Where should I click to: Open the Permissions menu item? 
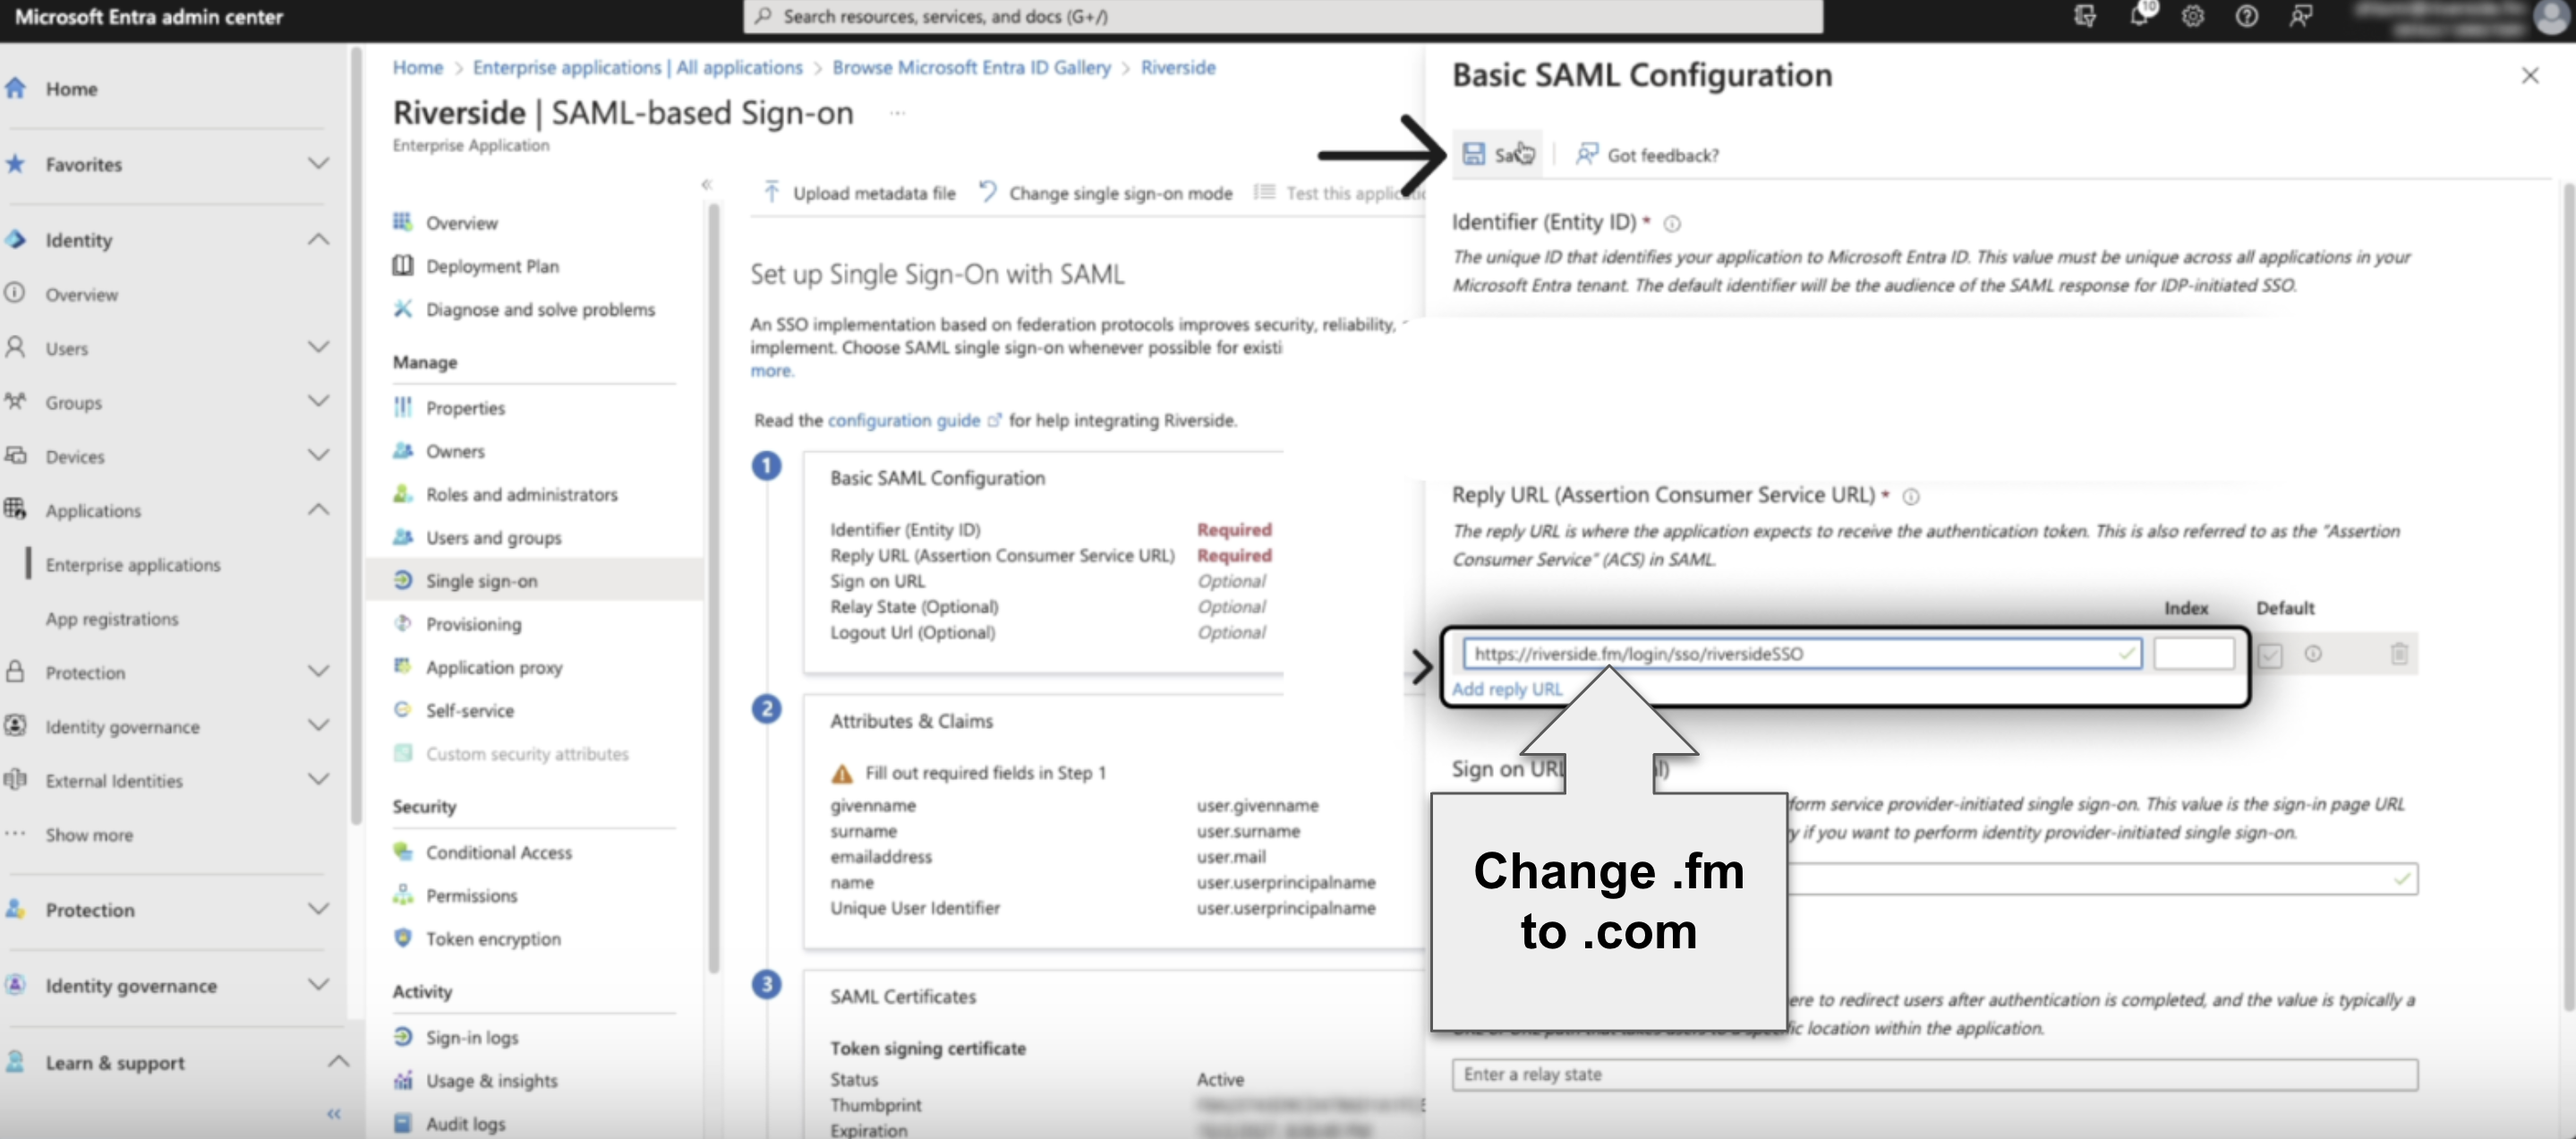471,895
